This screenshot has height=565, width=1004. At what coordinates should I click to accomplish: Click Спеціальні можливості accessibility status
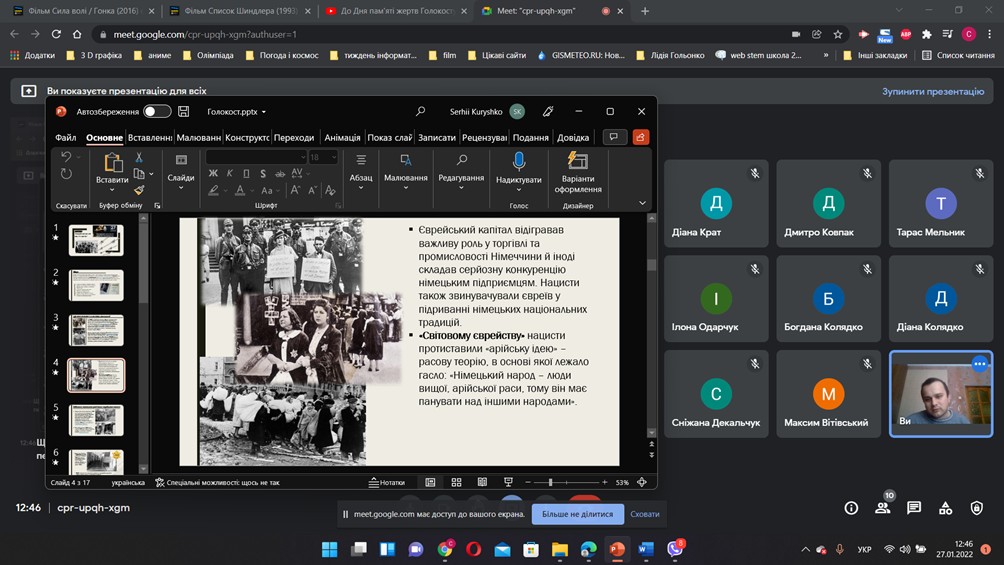tap(217, 482)
